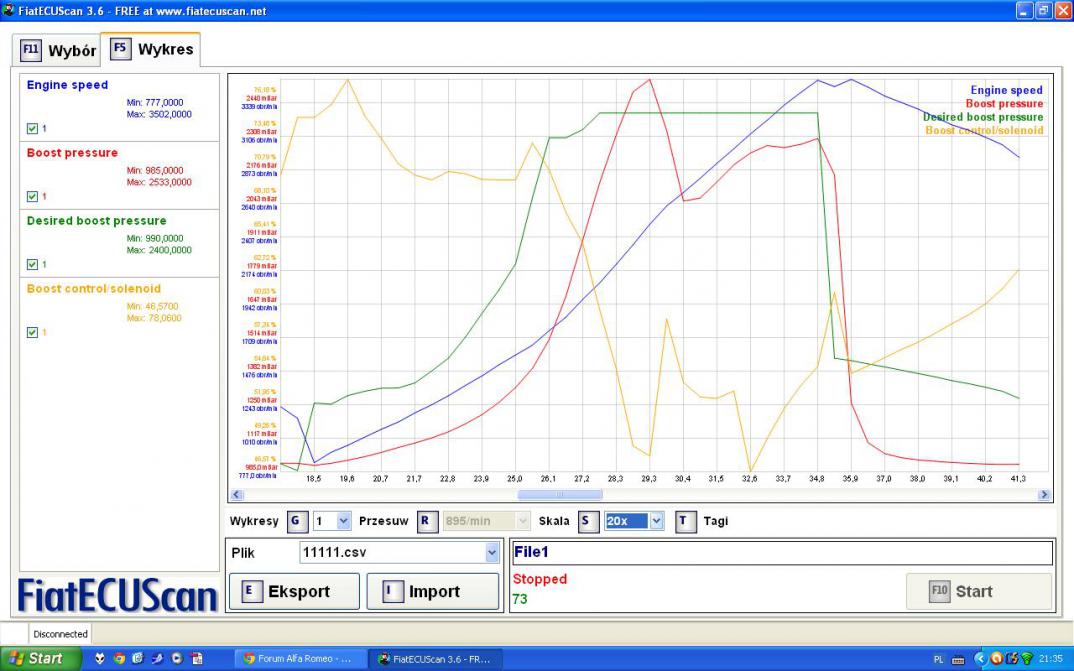The height and width of the screenshot is (671, 1074).
Task: Expand the Skala 20x dropdown
Action: 656,521
